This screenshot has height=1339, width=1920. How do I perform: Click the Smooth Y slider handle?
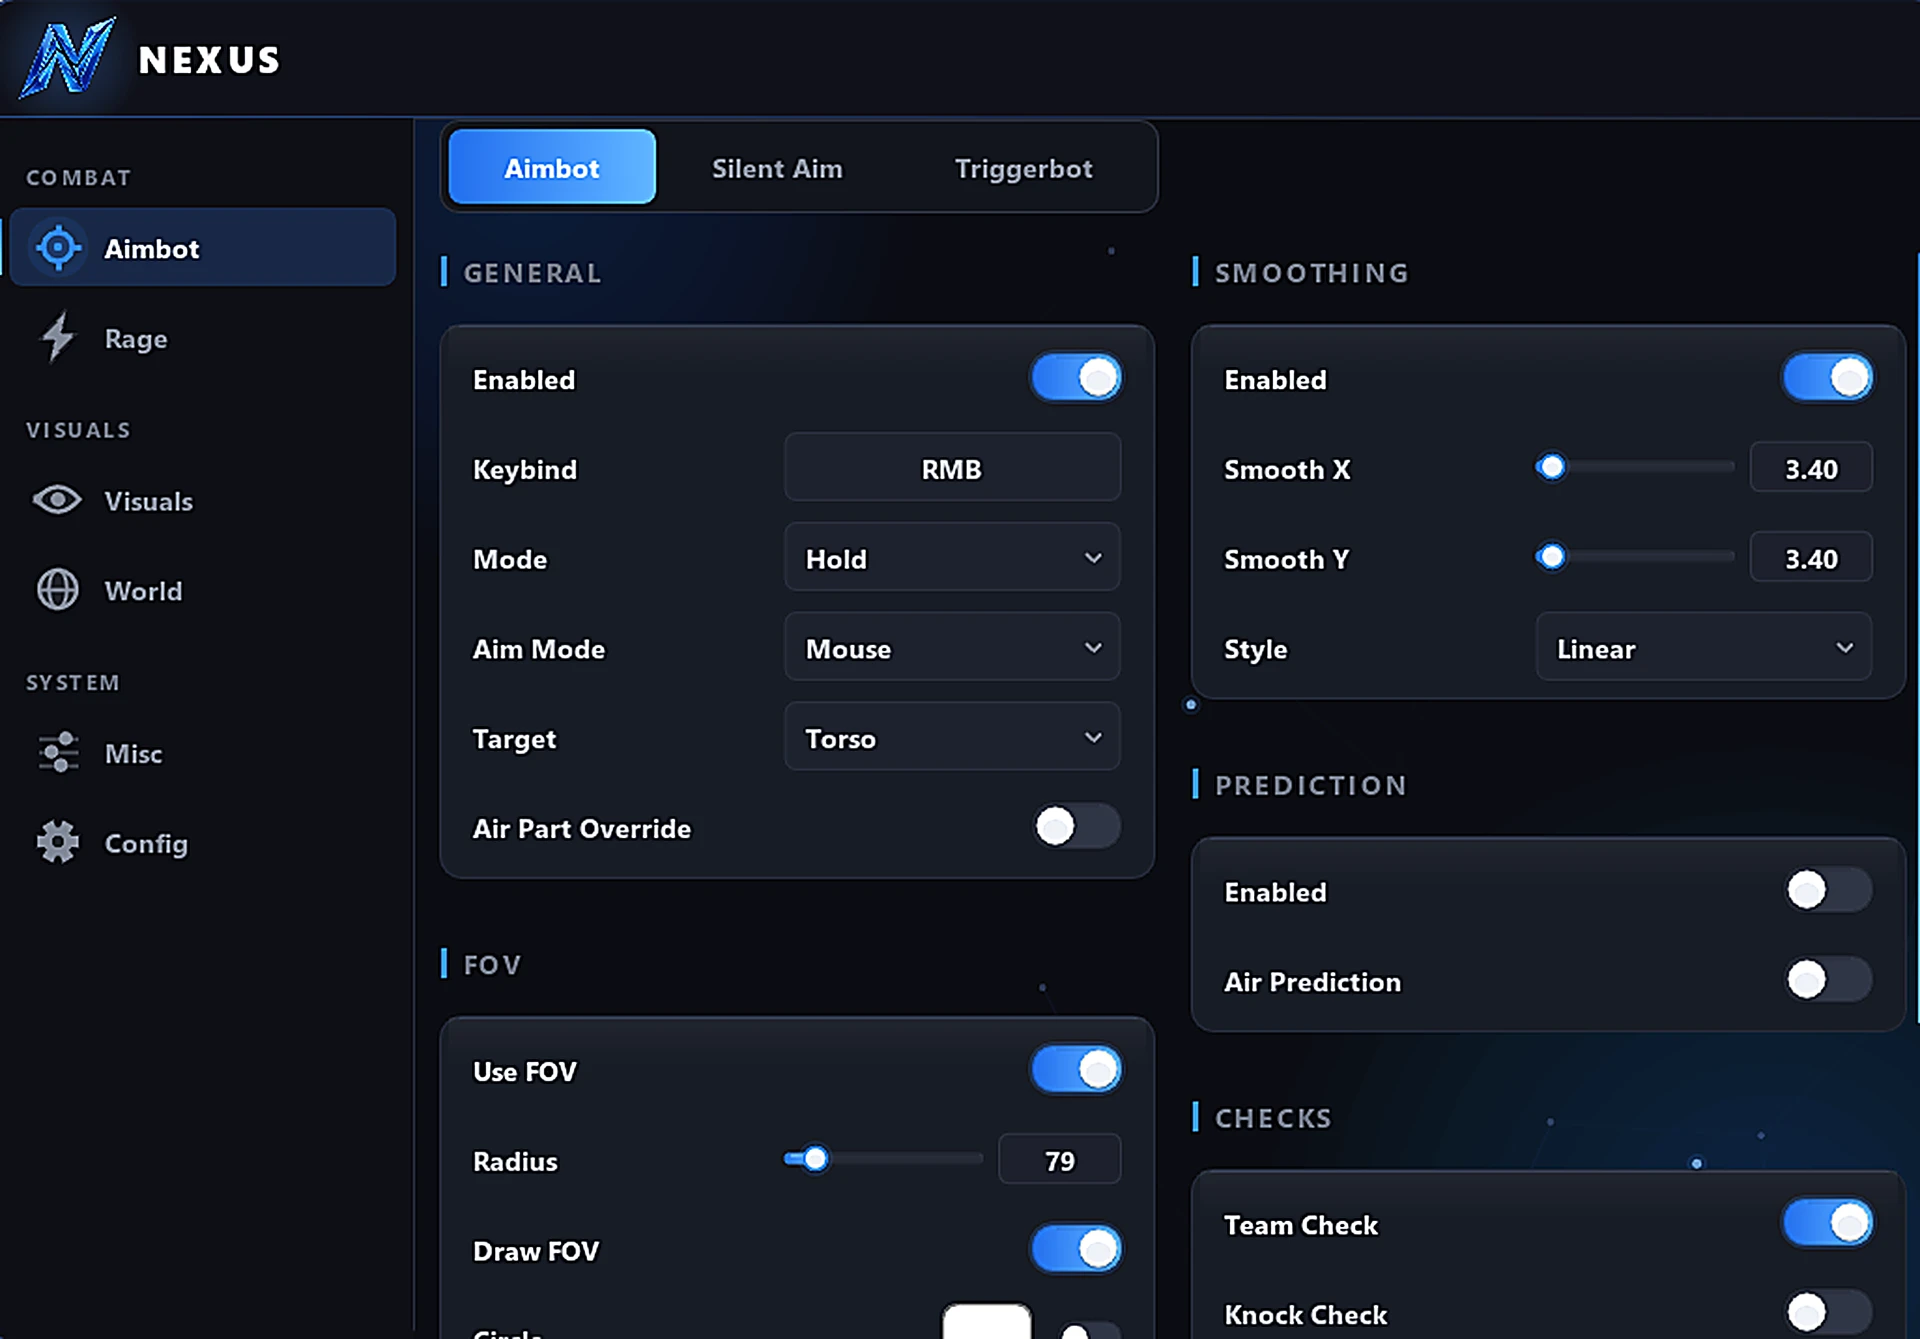tap(1551, 556)
